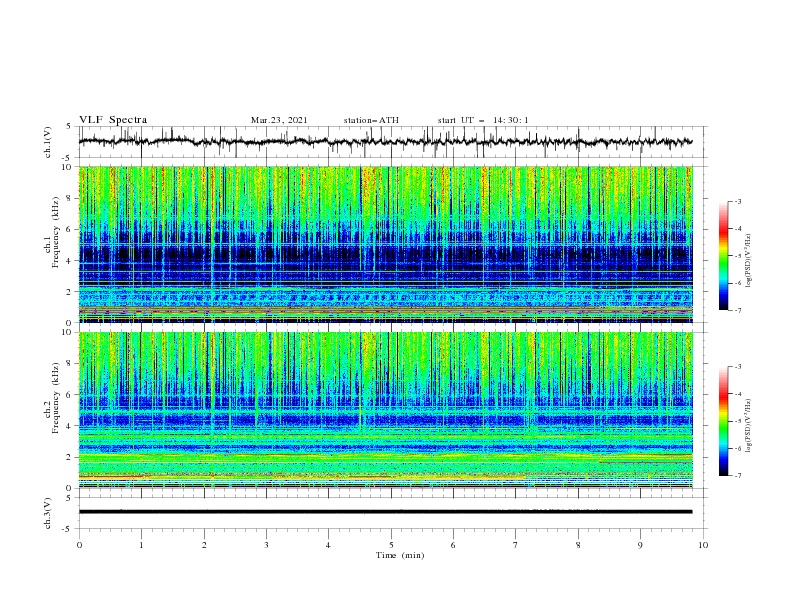Click time axis tick label "5"
This screenshot has height=612, width=792.
click(391, 545)
